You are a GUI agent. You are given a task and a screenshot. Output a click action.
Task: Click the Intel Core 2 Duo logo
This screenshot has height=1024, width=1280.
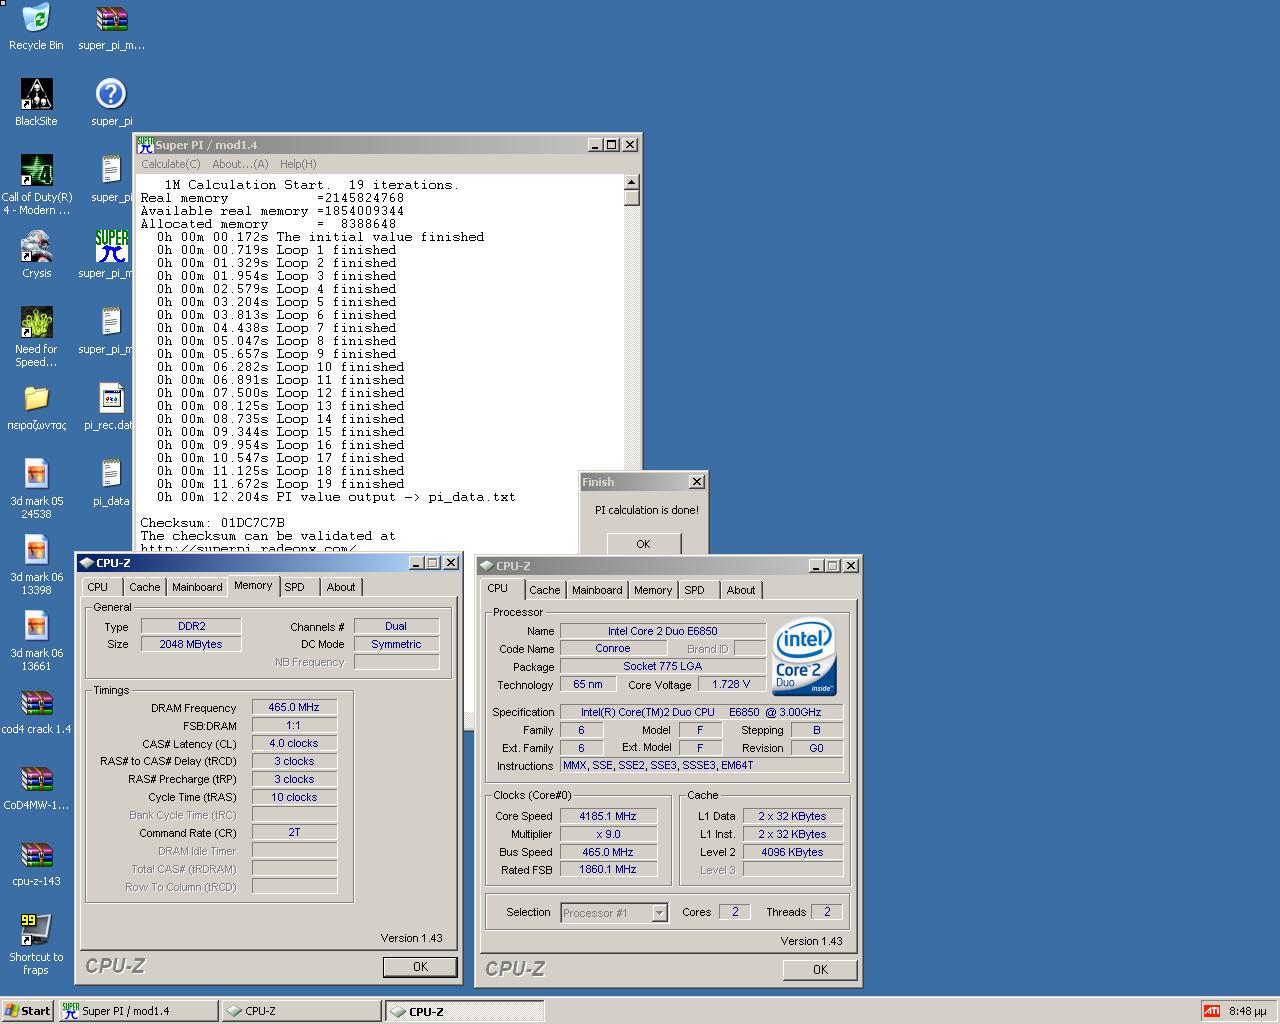click(804, 658)
